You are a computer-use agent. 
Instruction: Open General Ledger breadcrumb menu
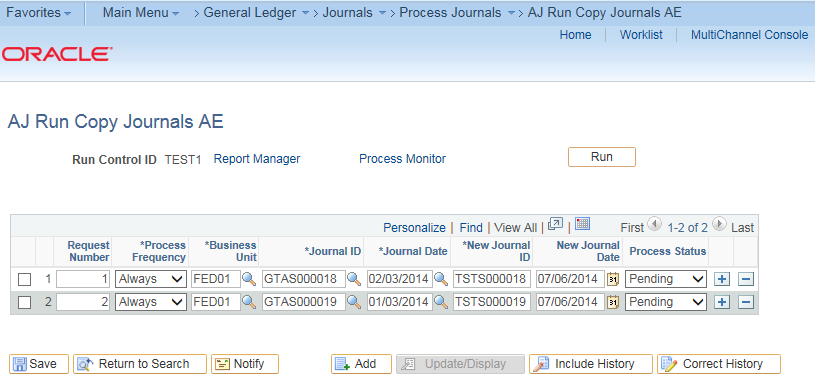click(x=256, y=12)
